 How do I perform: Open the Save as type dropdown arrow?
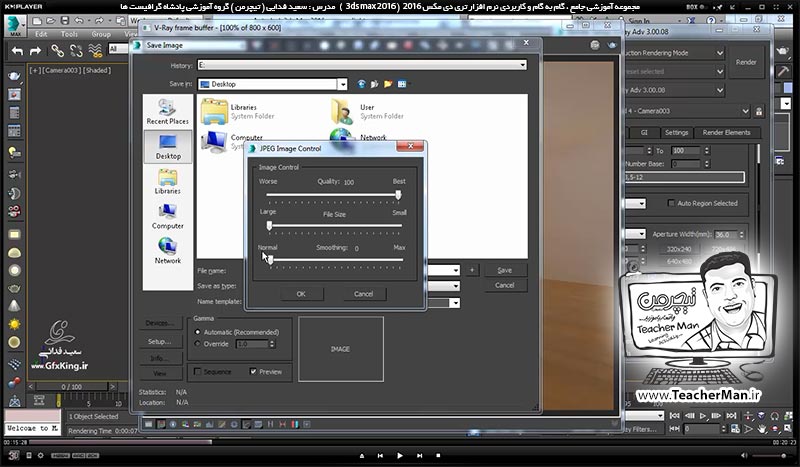pyautogui.click(x=456, y=286)
